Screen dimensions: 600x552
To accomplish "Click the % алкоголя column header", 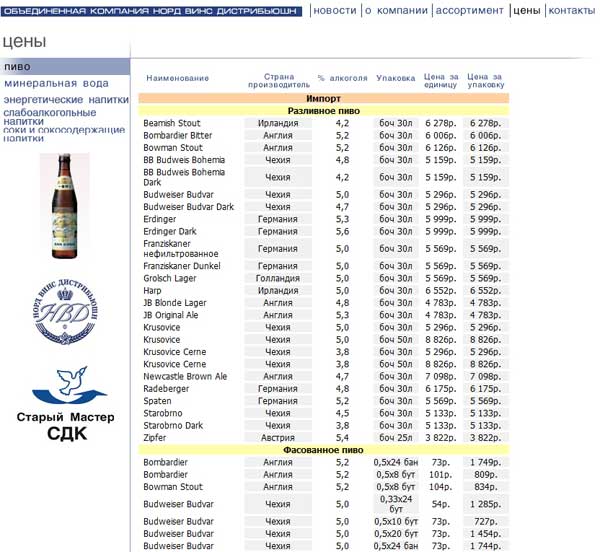I will (342, 78).
